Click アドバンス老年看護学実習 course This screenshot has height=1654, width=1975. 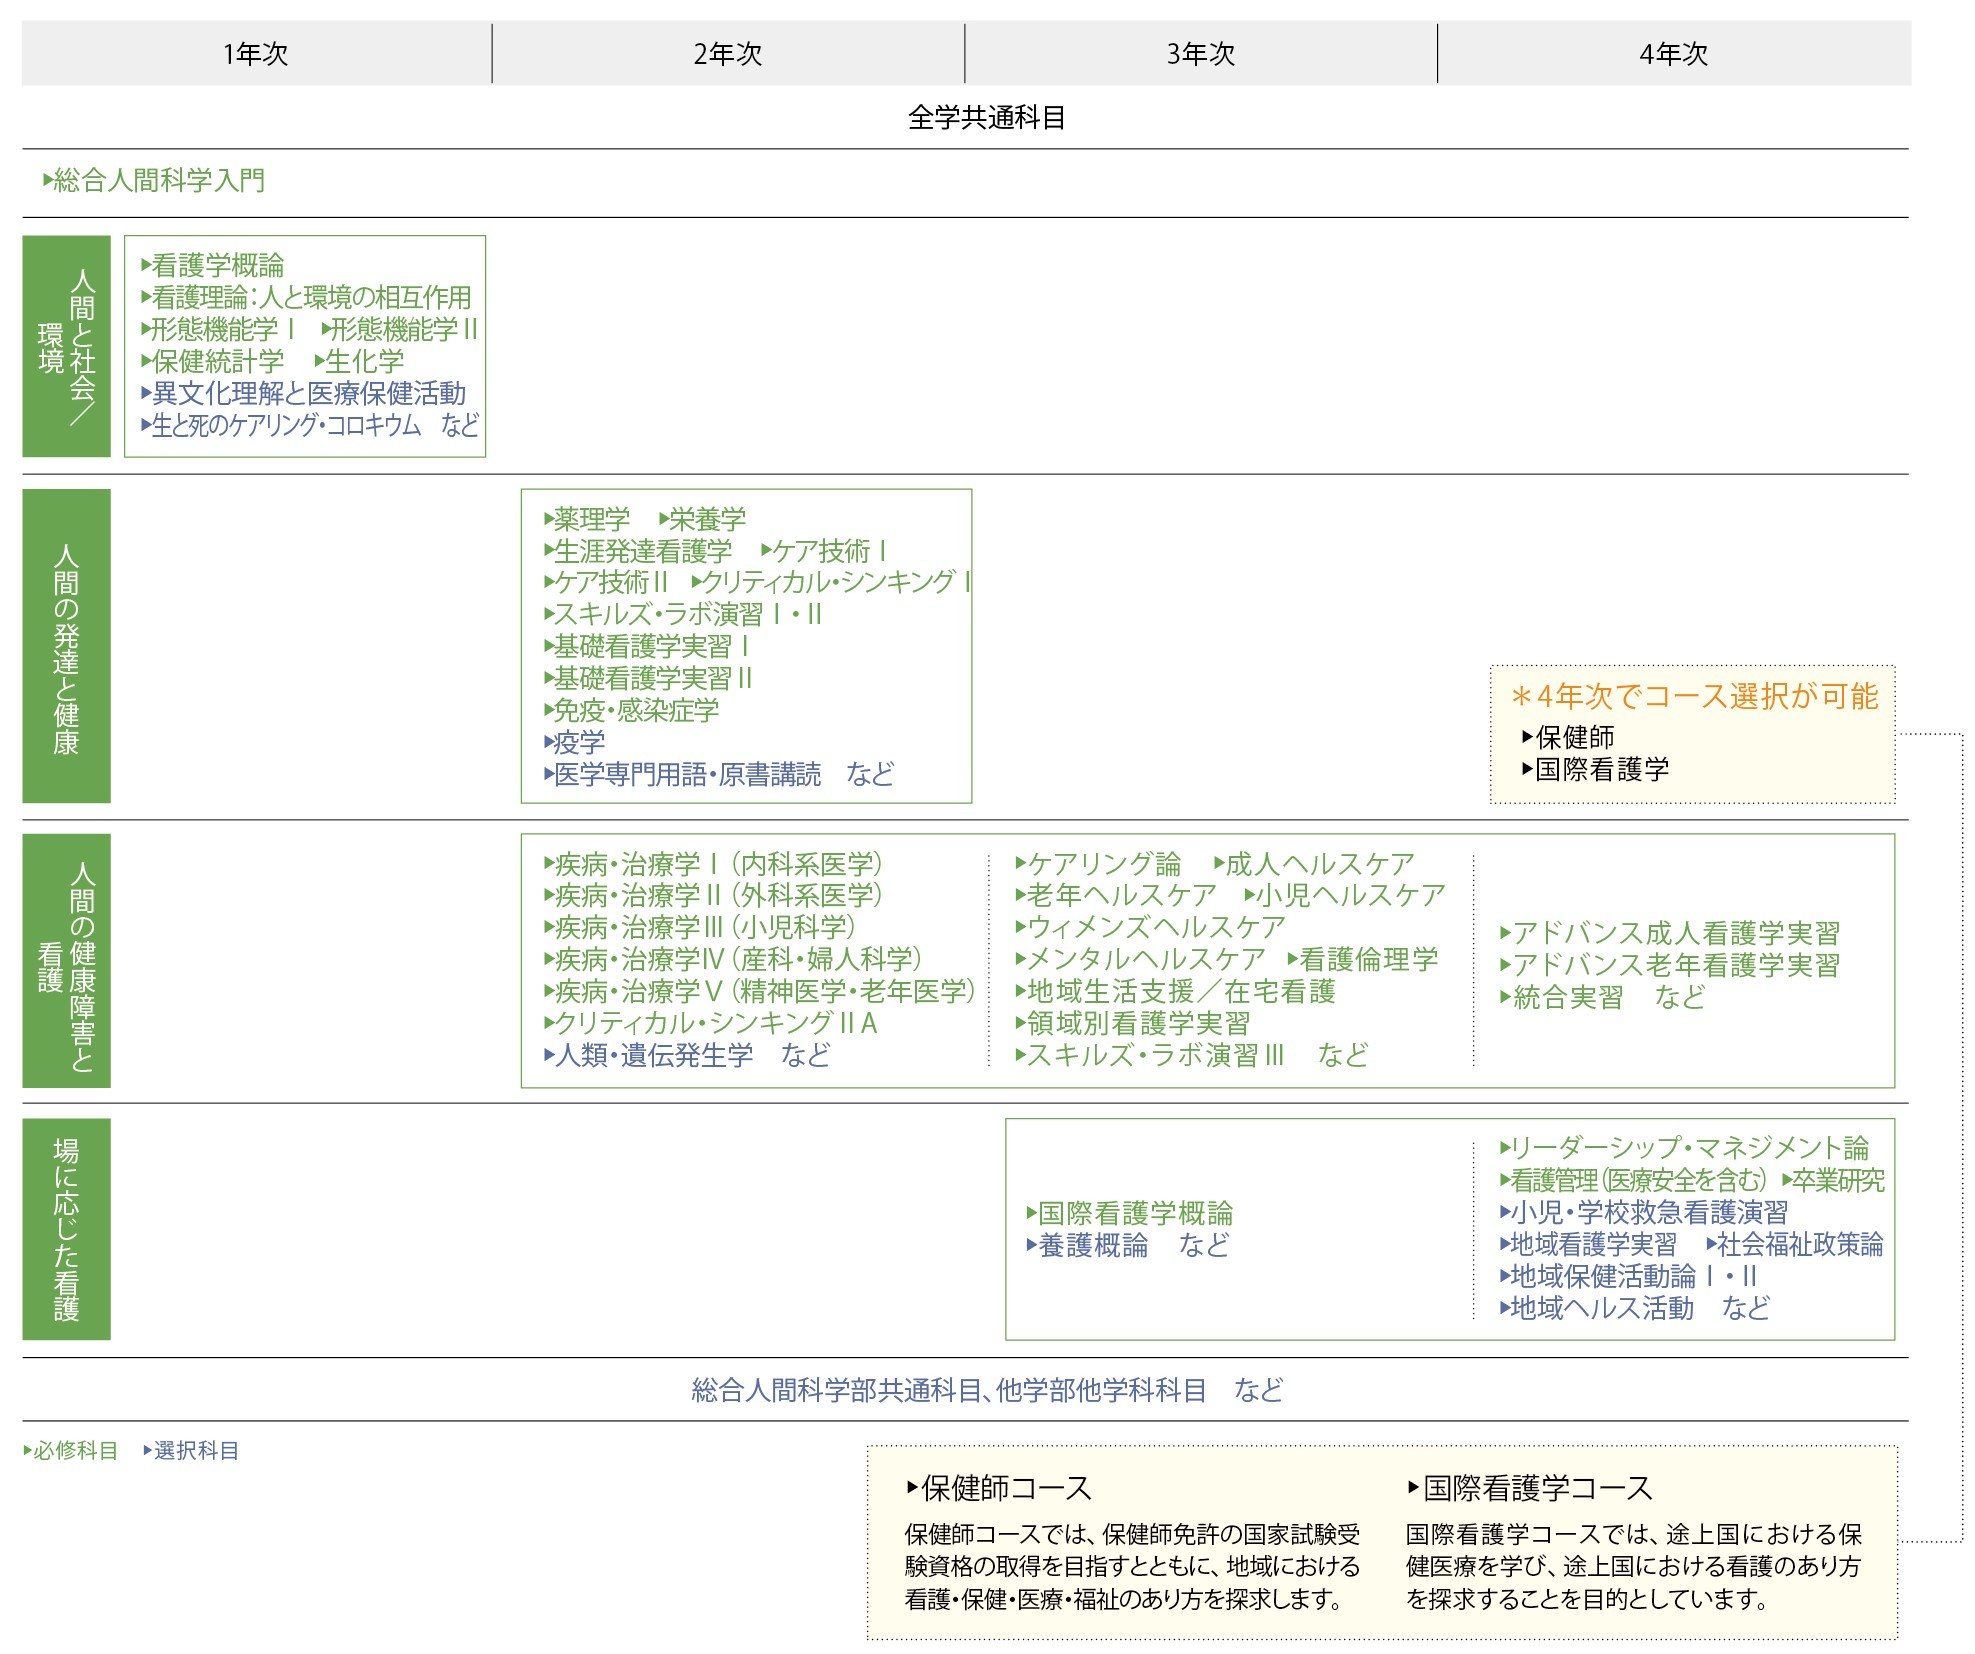1670,965
